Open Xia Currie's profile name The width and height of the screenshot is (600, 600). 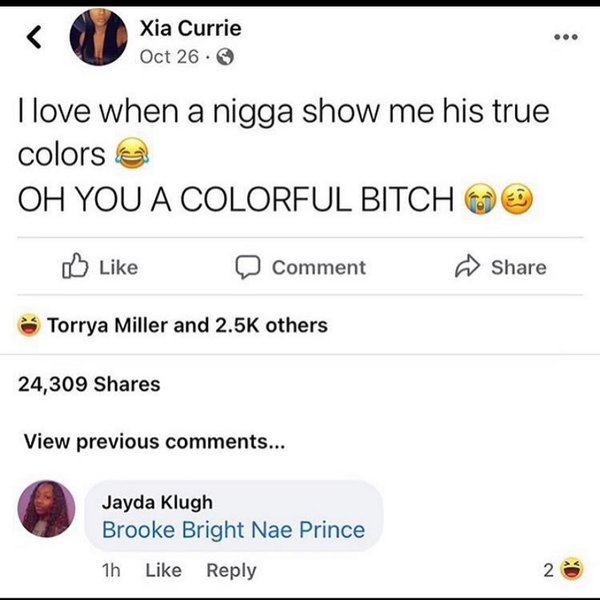[x=191, y=28]
